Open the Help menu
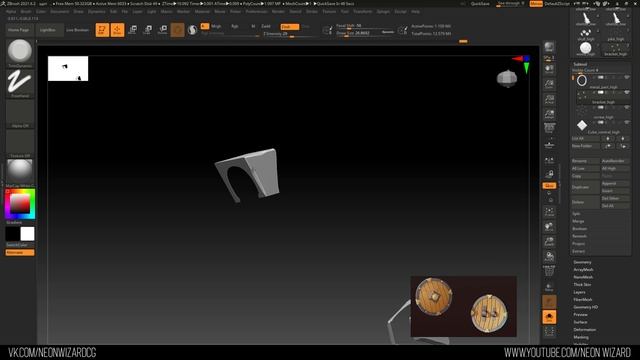This screenshot has height=360, width=640. [416, 11]
